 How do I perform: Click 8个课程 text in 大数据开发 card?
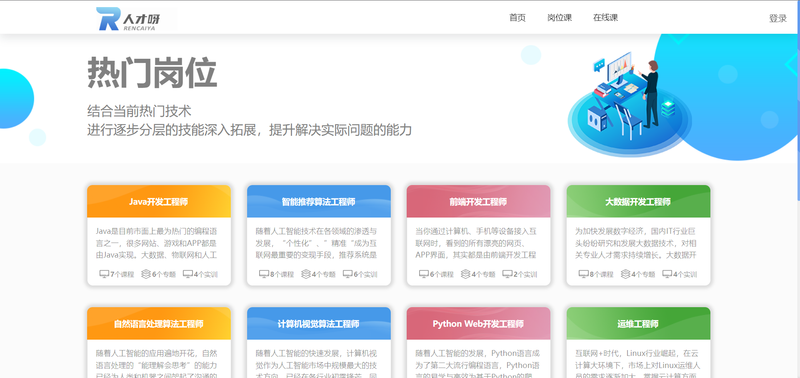(x=602, y=274)
